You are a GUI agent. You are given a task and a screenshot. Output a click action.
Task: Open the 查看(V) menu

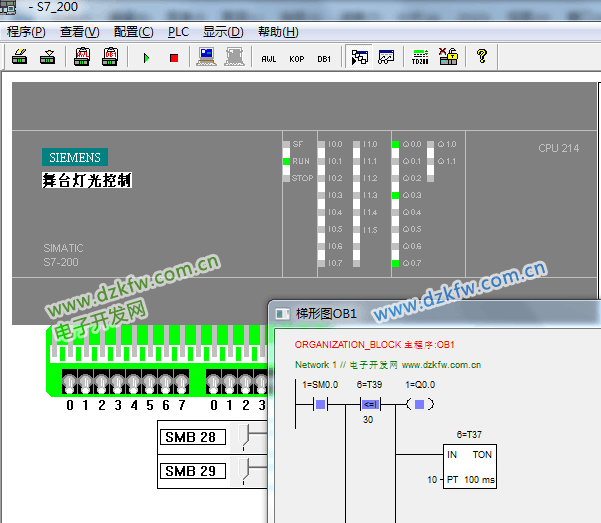tap(79, 32)
